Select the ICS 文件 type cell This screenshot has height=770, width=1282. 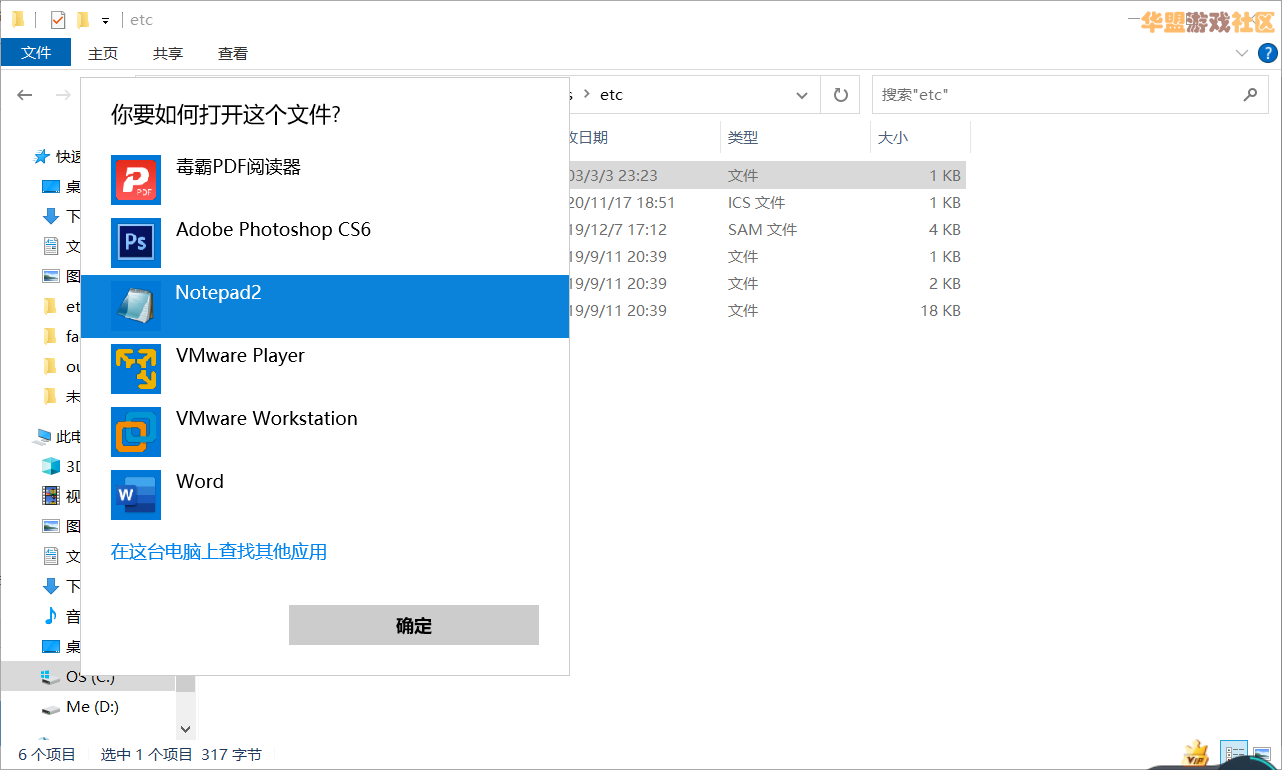coord(757,202)
